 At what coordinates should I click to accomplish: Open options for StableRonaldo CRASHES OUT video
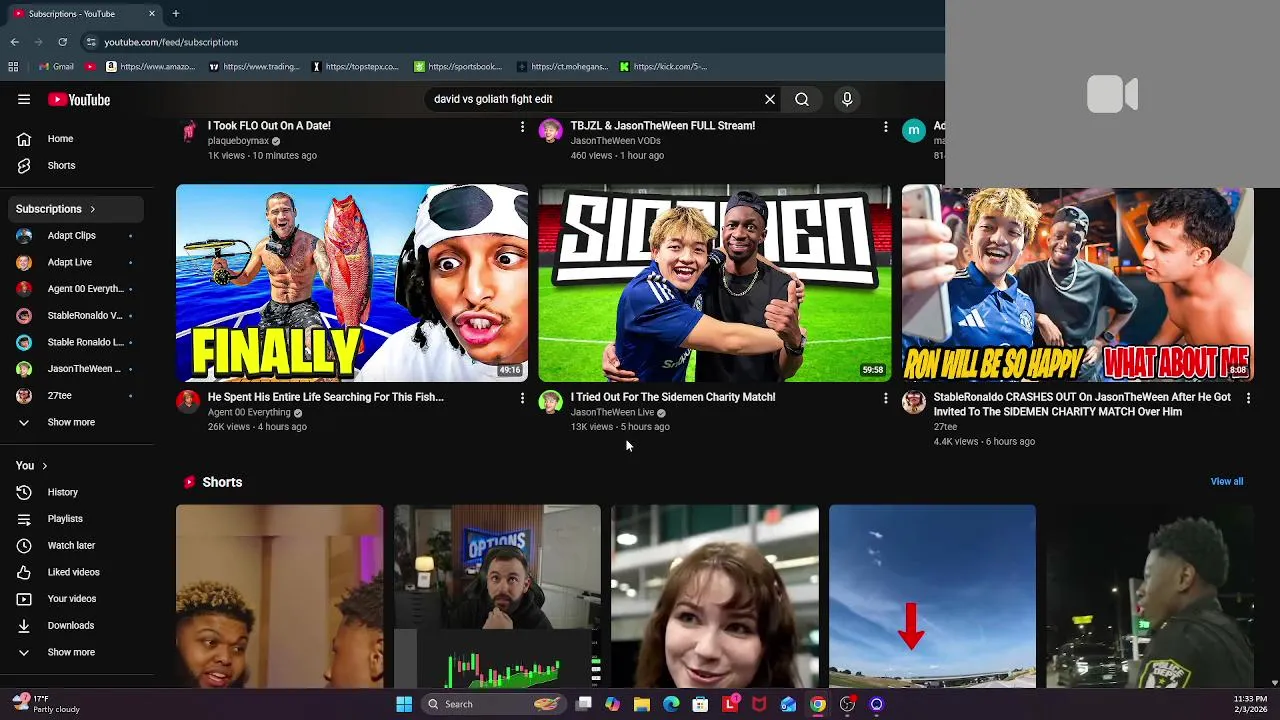pos(1248,398)
